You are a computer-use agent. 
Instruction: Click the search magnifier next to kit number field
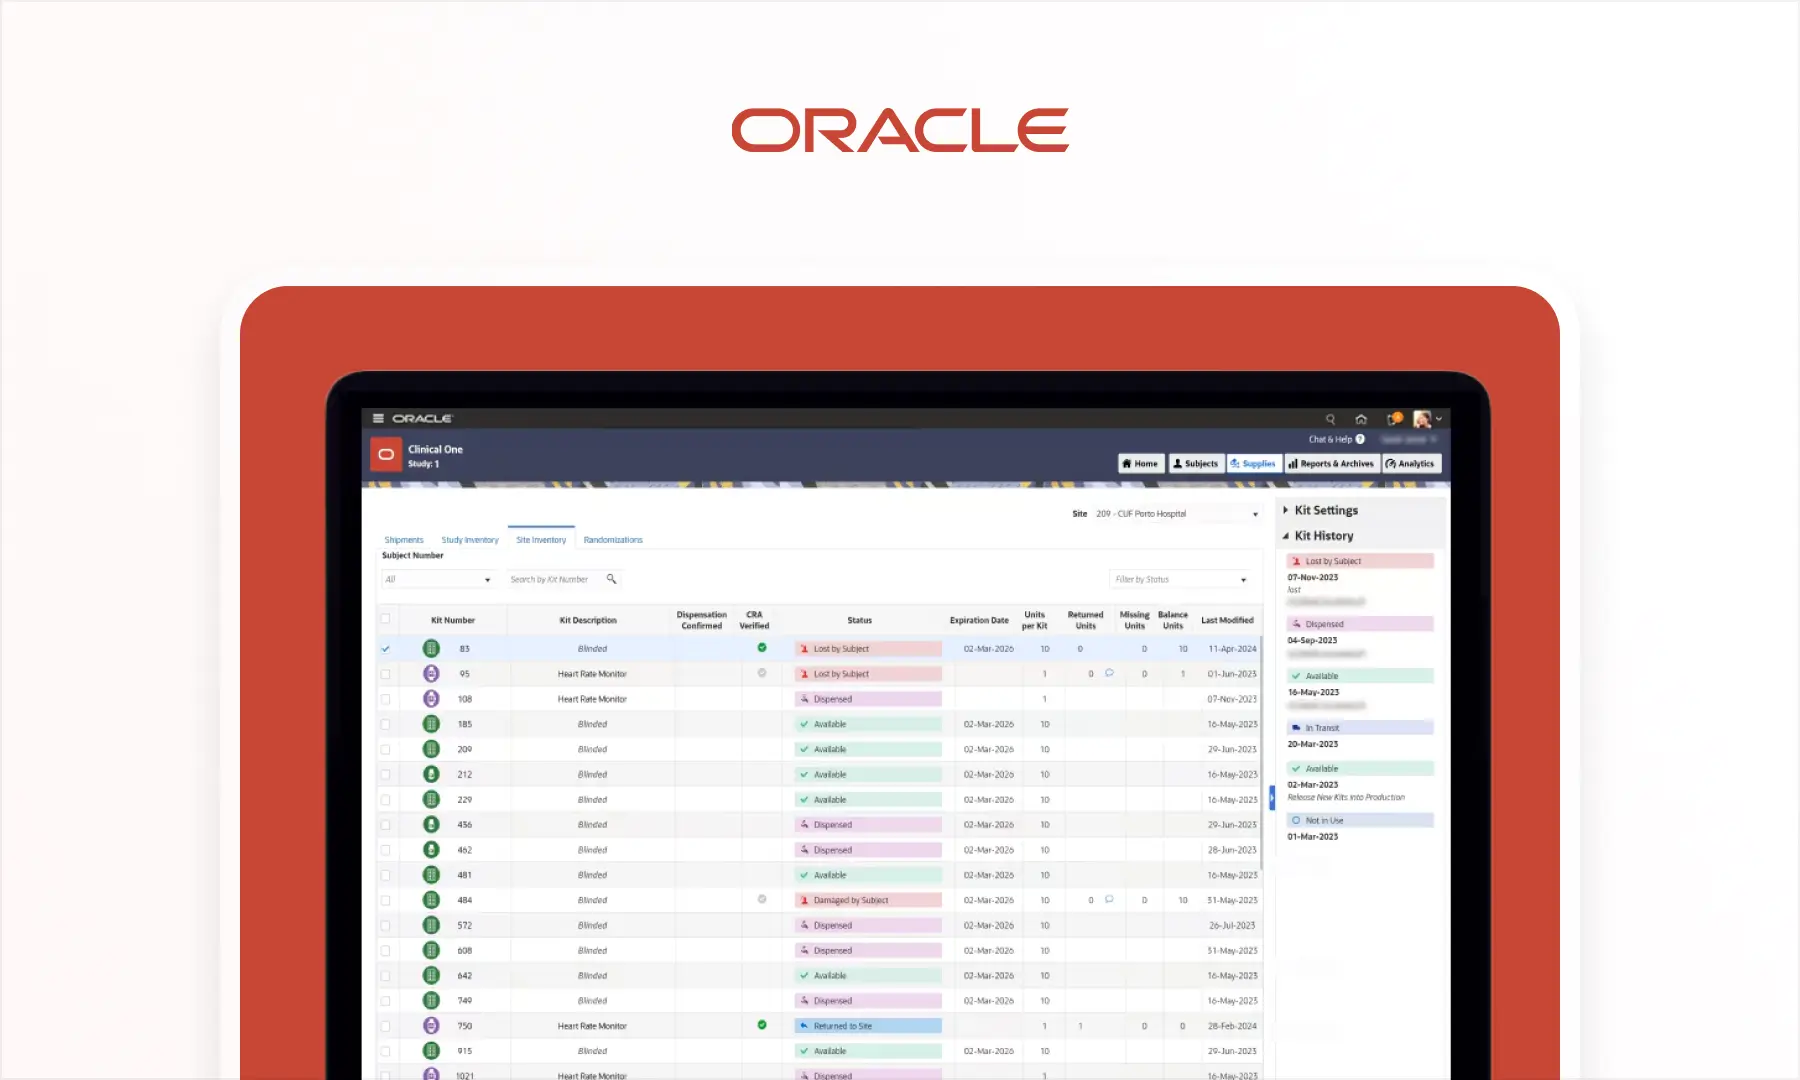pos(612,579)
